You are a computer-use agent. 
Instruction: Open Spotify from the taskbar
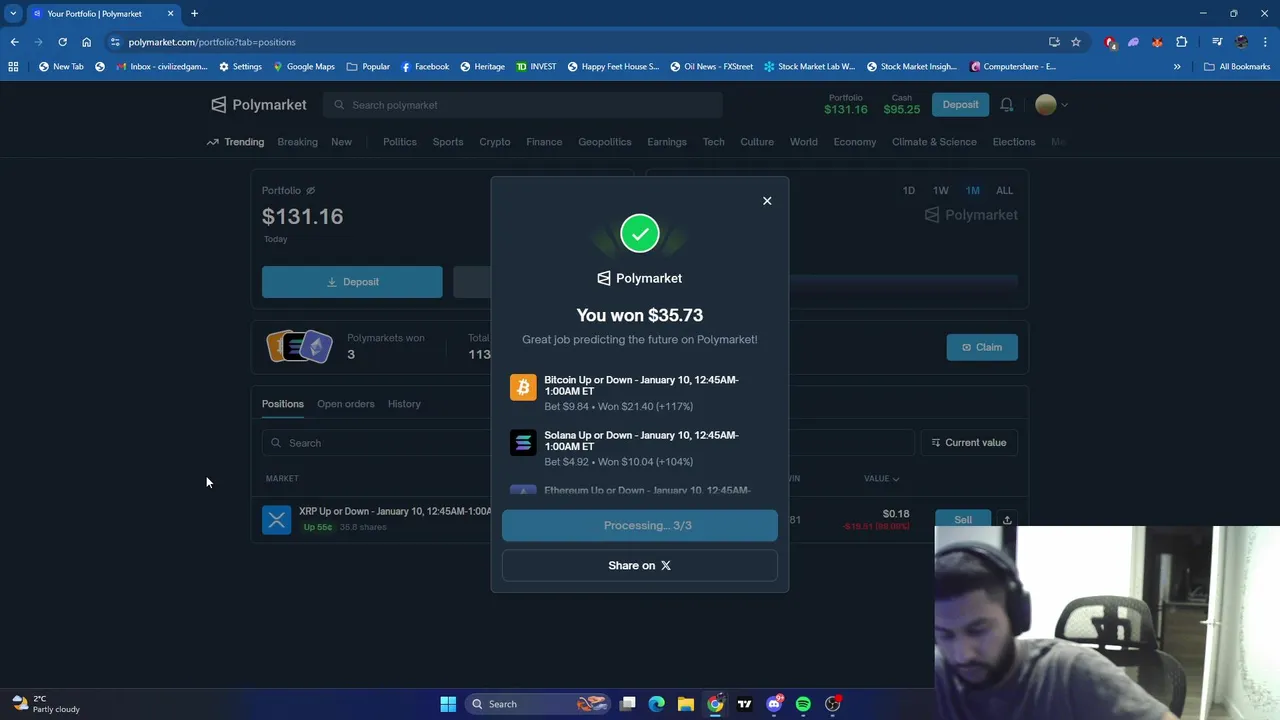(803, 704)
